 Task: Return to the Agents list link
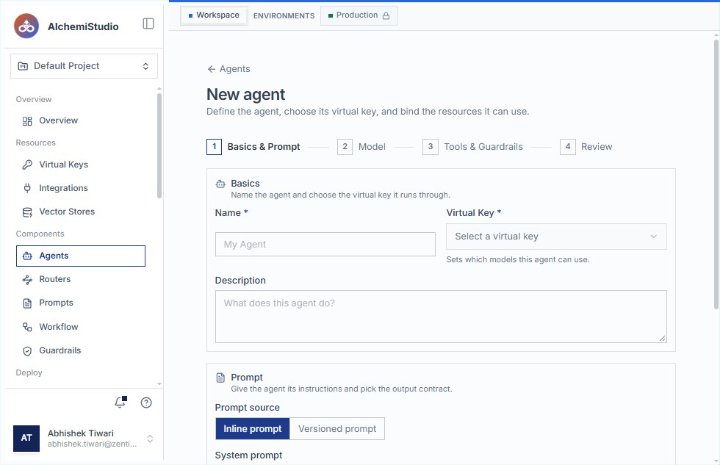[x=229, y=69]
